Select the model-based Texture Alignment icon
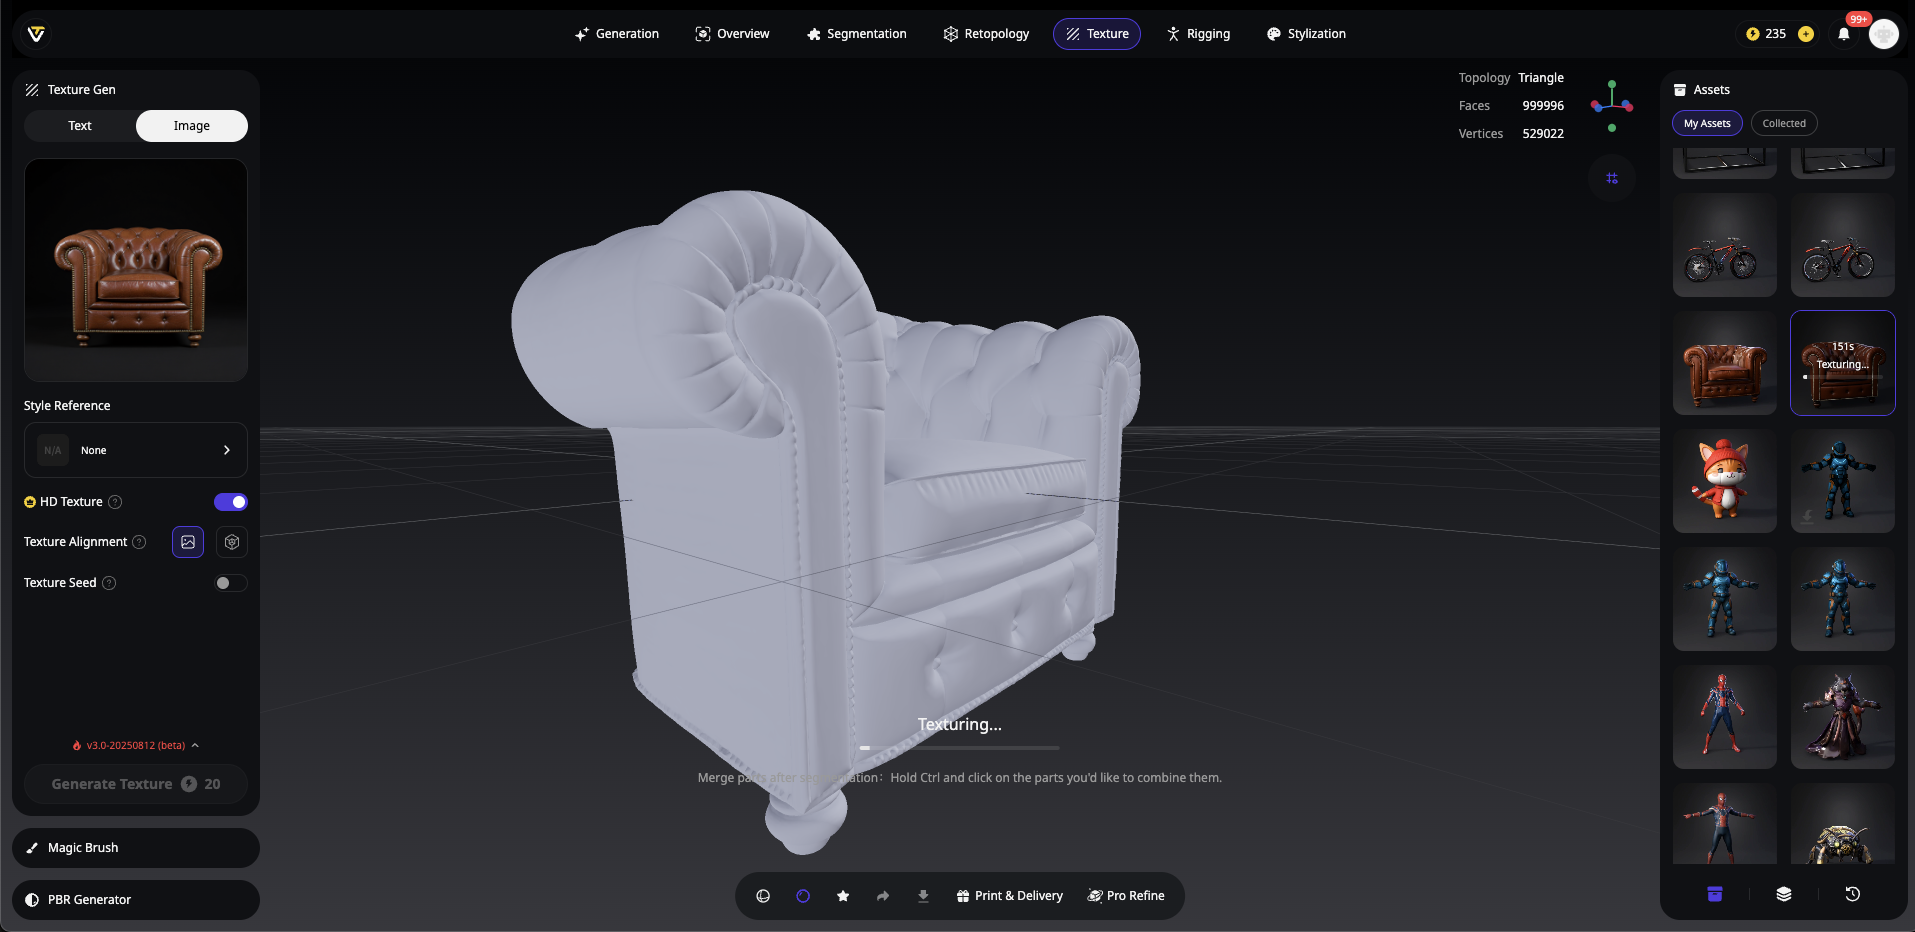 (232, 542)
